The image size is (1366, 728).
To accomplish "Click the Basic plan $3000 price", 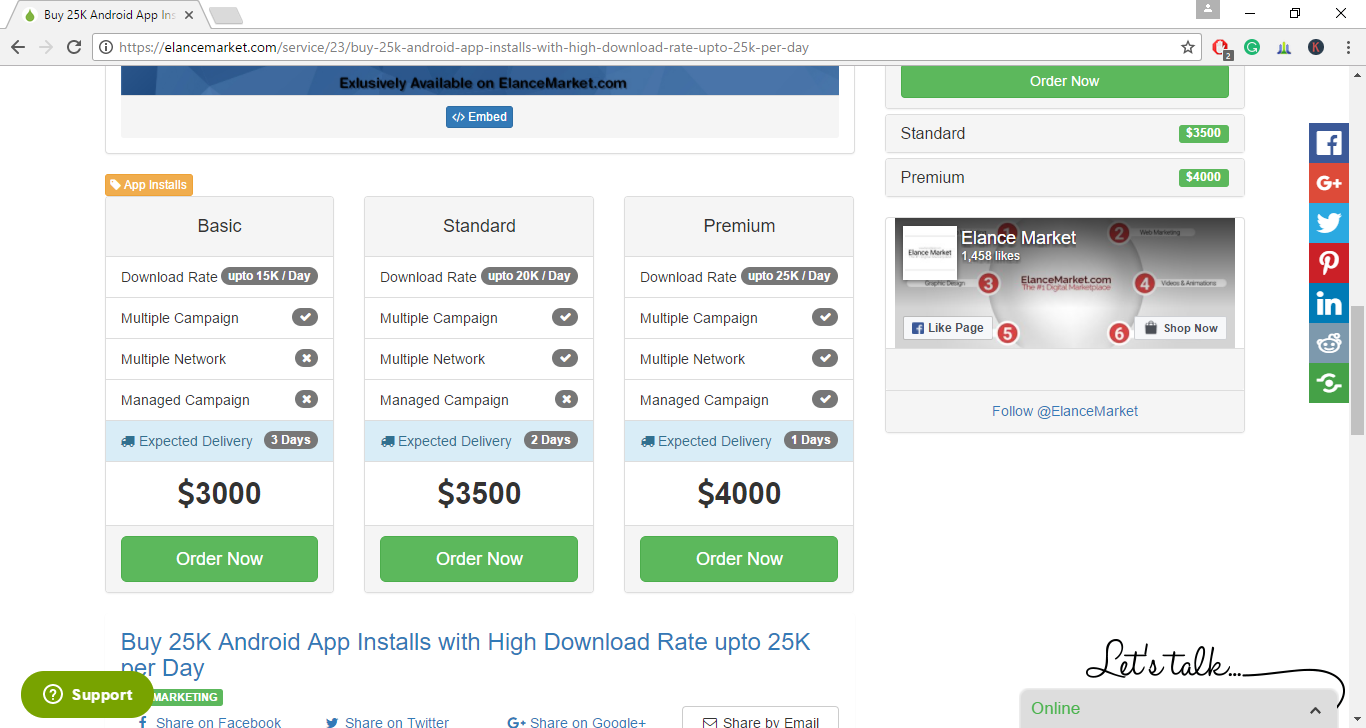I will [x=219, y=493].
